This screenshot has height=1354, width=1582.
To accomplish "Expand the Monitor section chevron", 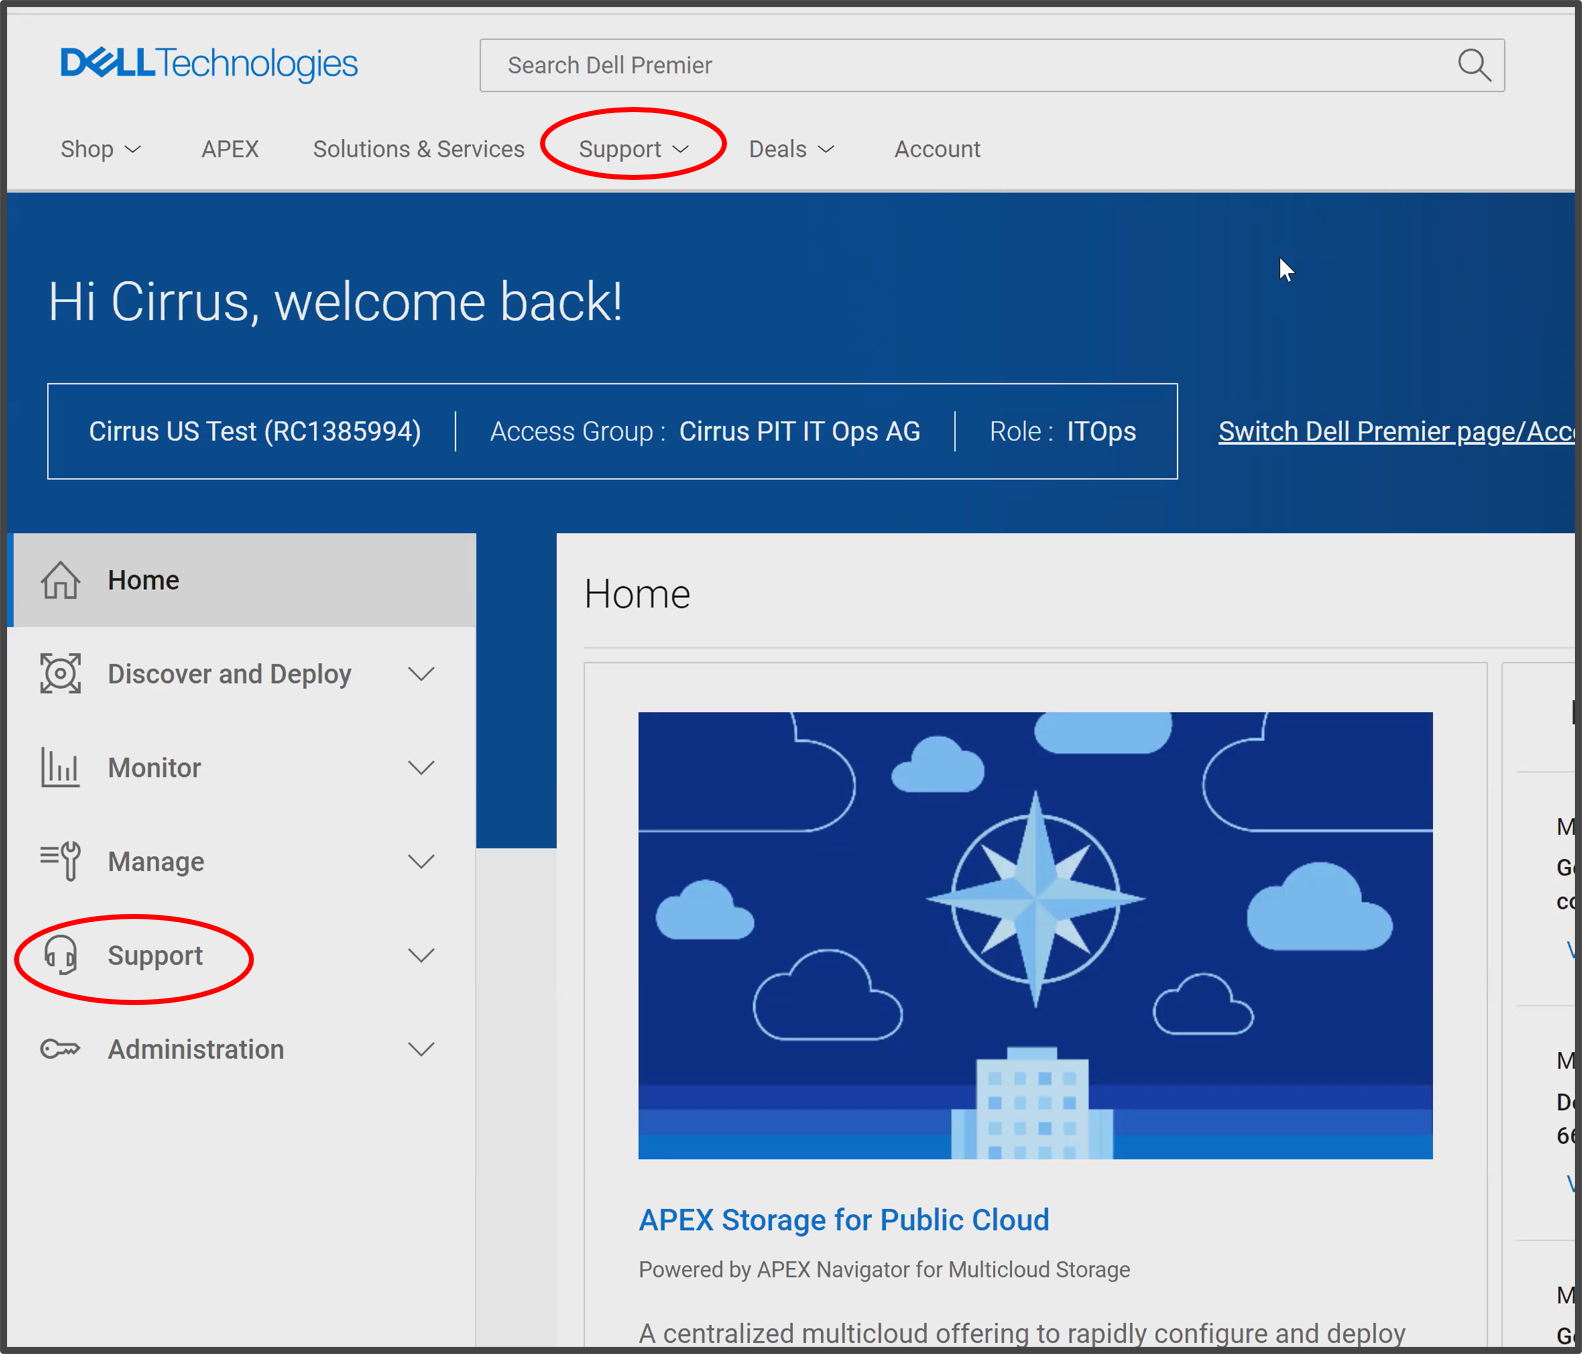I will pyautogui.click(x=422, y=768).
